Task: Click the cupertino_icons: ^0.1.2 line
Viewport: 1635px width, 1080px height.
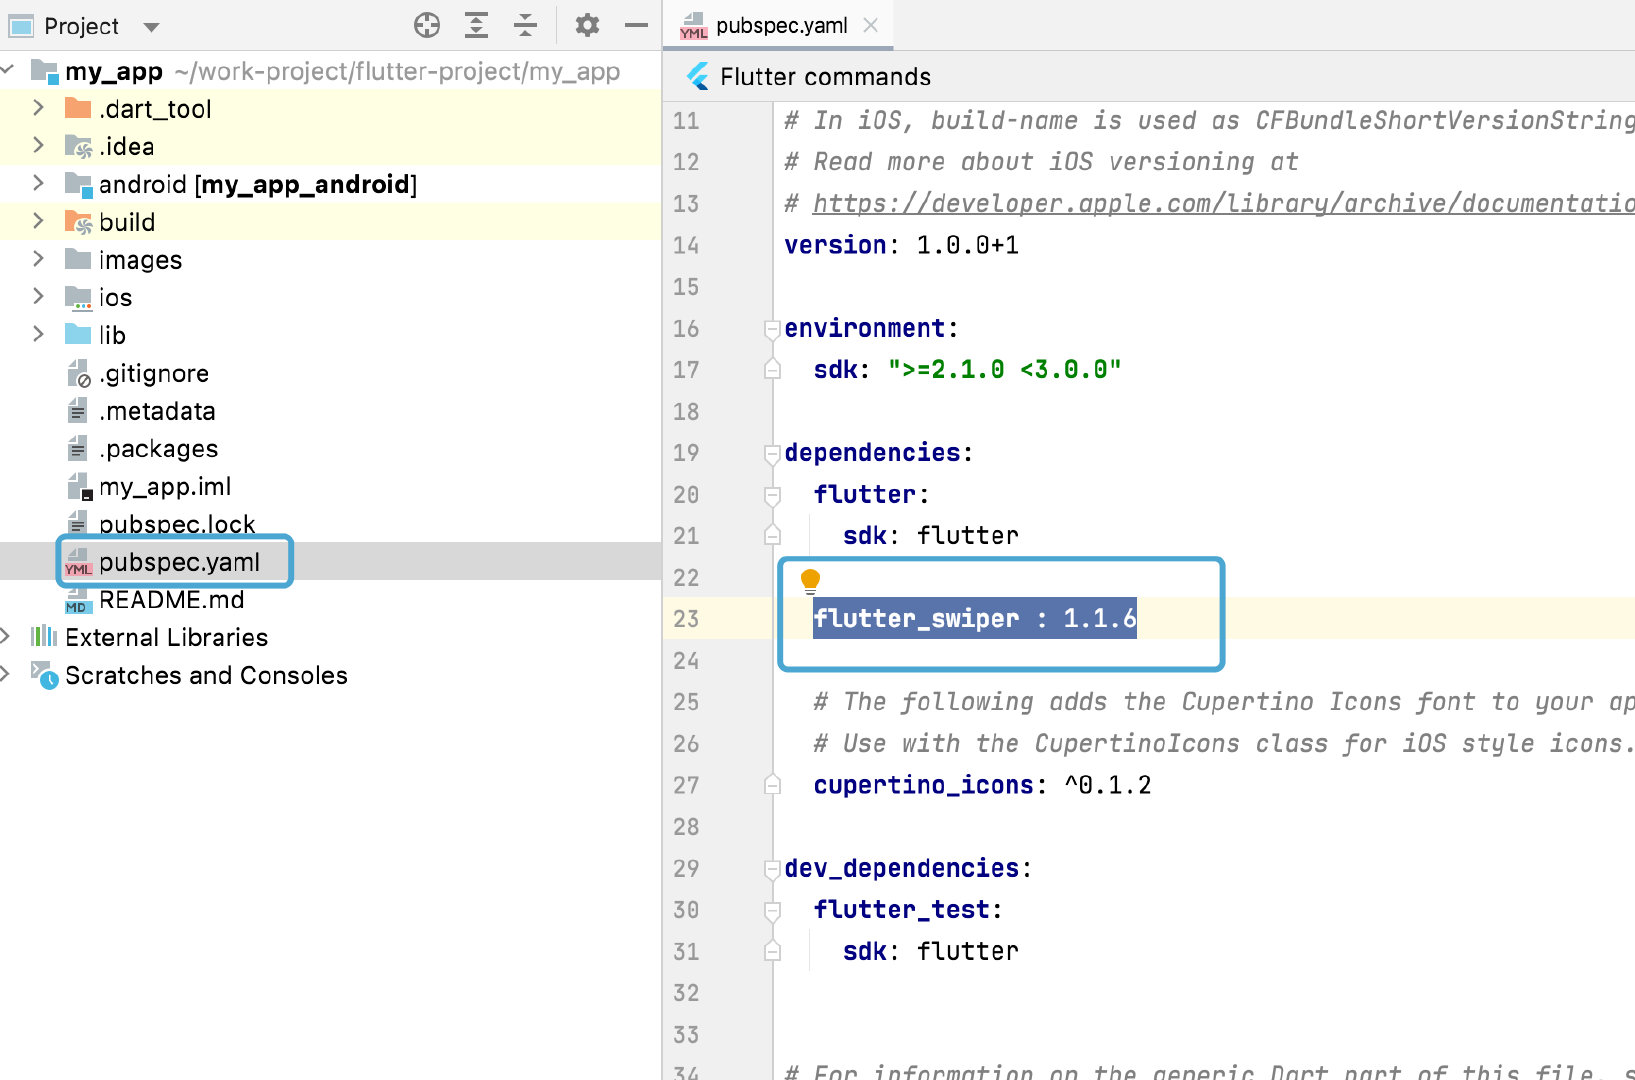Action: tap(982, 785)
